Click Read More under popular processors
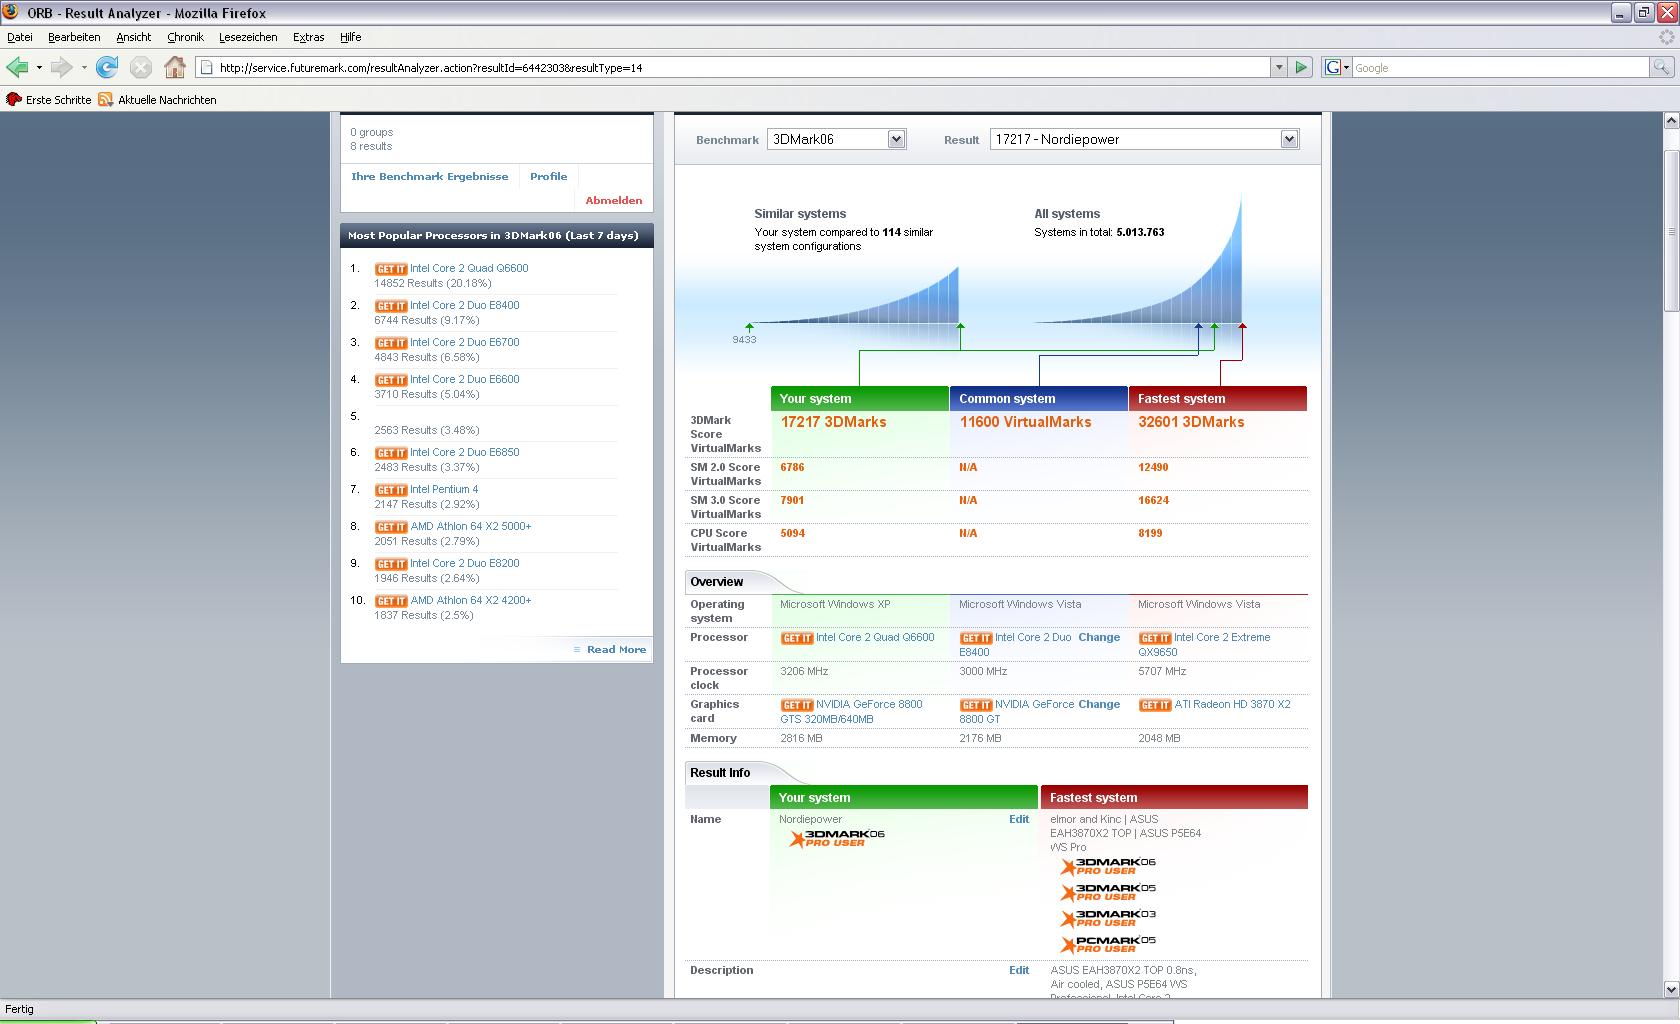Screen dimensions: 1680x1024 (x=616, y=650)
